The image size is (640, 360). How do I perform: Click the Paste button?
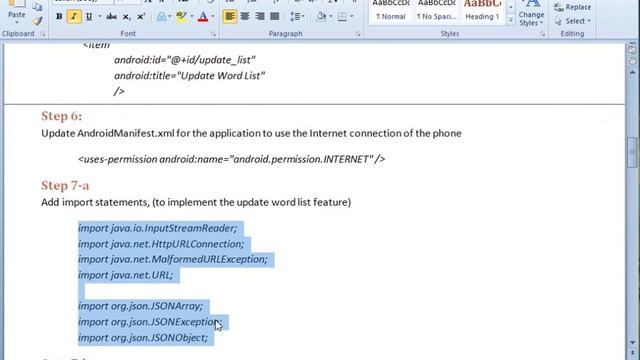(16, 12)
